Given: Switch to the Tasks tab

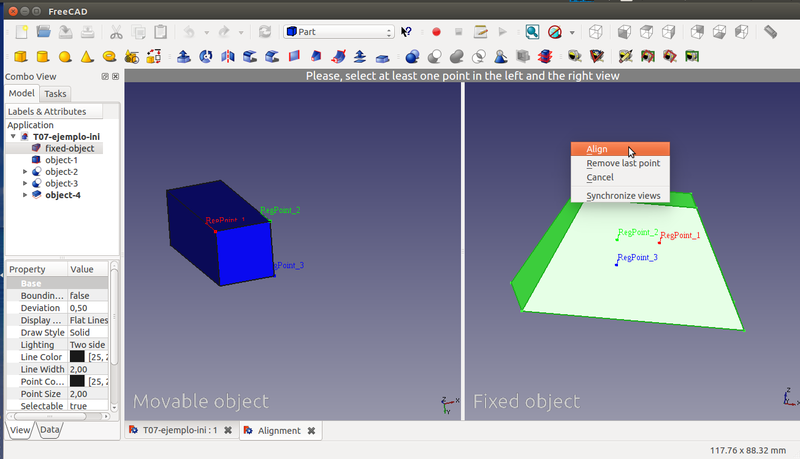Looking at the screenshot, I should coord(56,94).
